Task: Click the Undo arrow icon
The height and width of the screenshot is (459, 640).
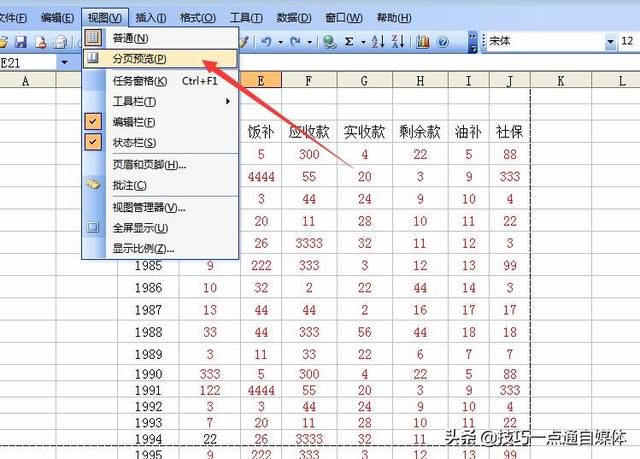Action: point(267,41)
